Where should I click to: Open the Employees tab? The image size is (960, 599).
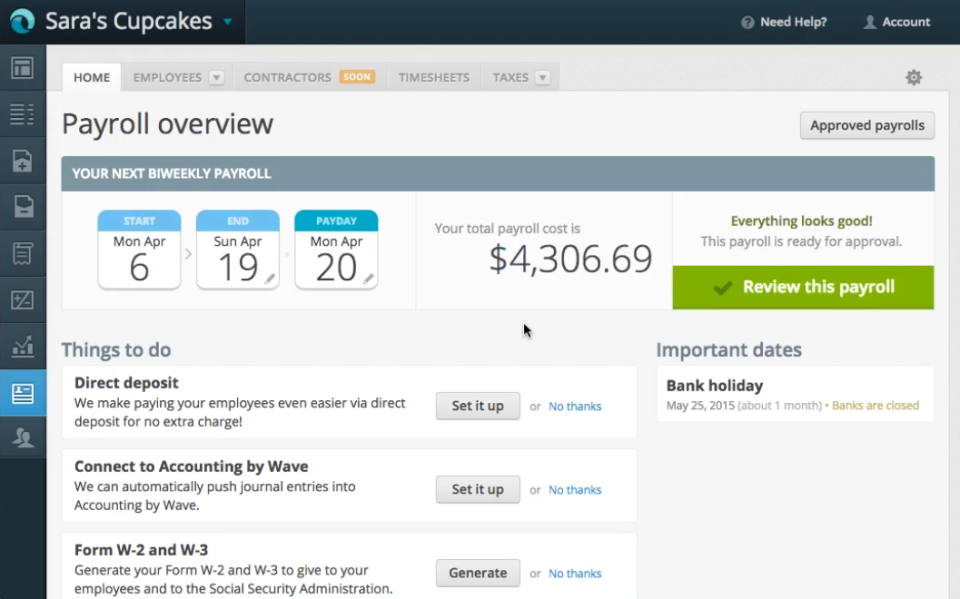[x=167, y=78]
